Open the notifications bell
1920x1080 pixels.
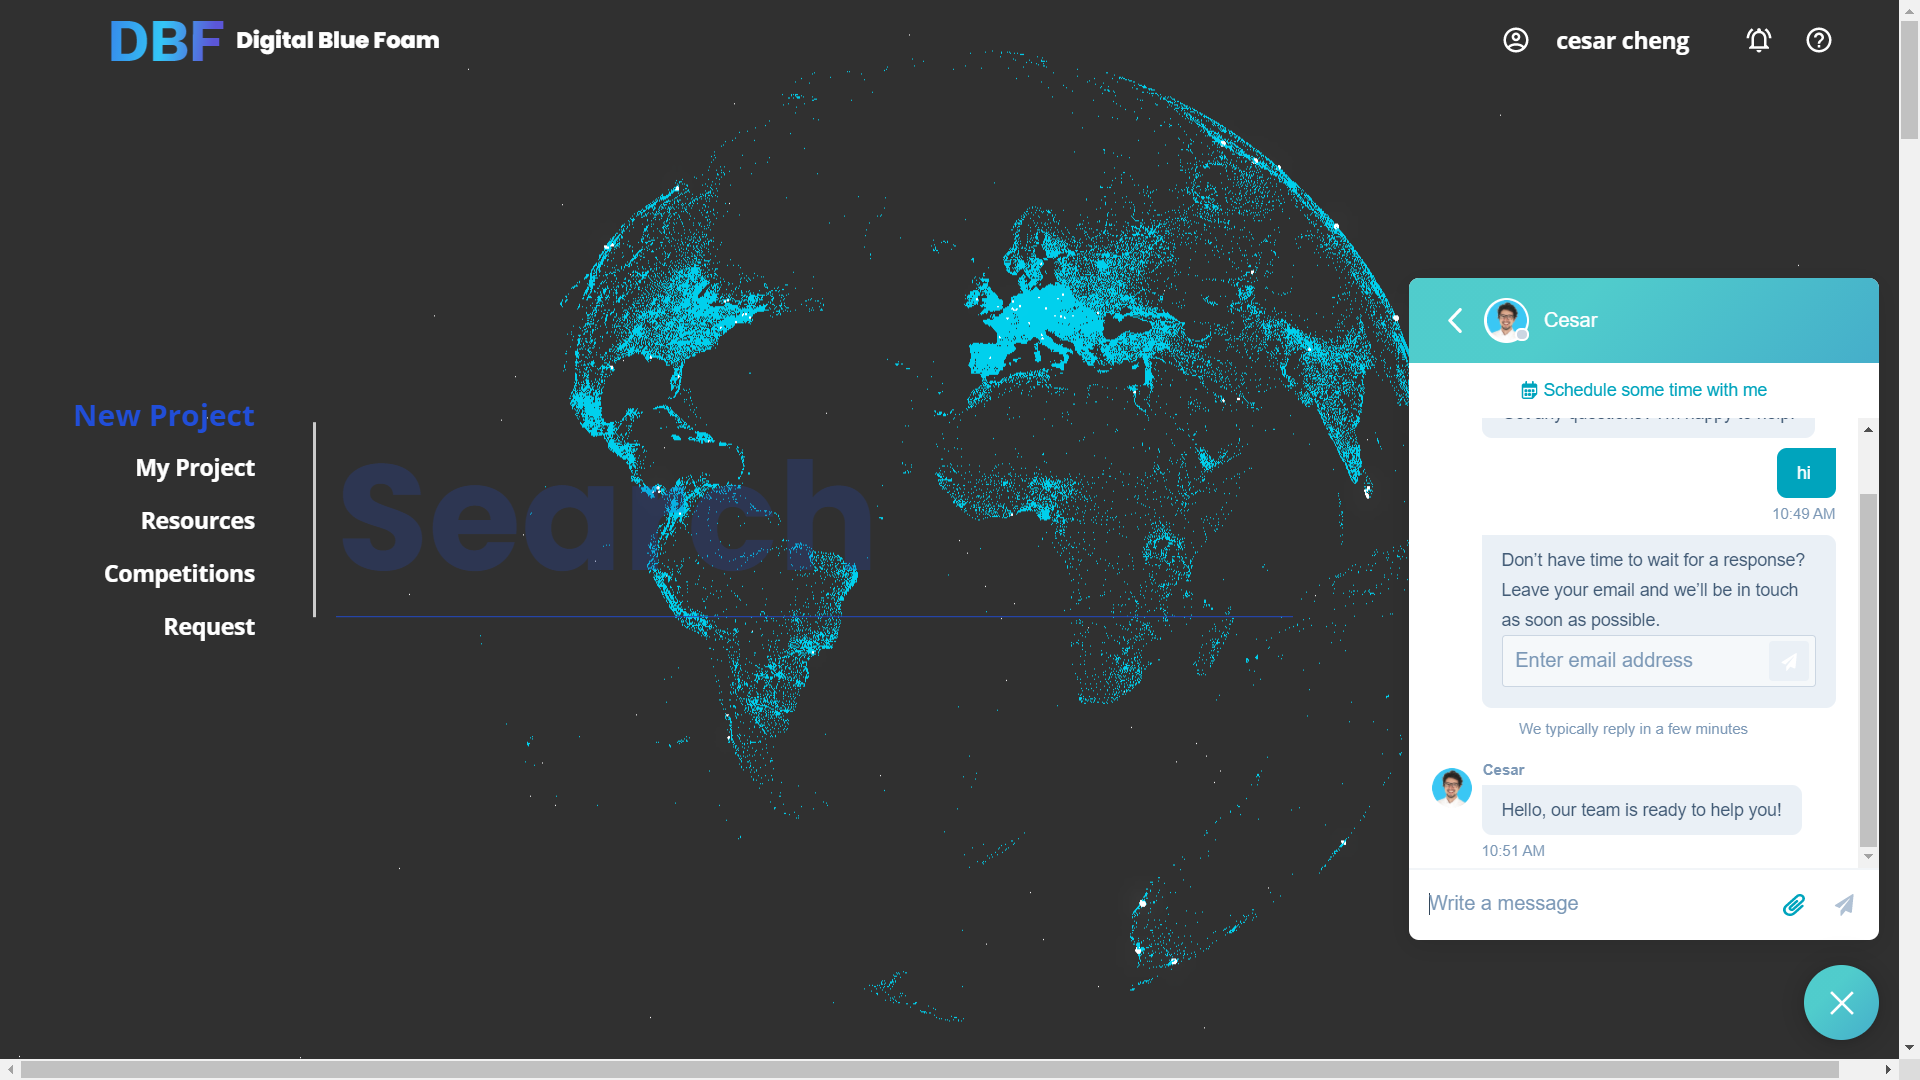pos(1759,40)
